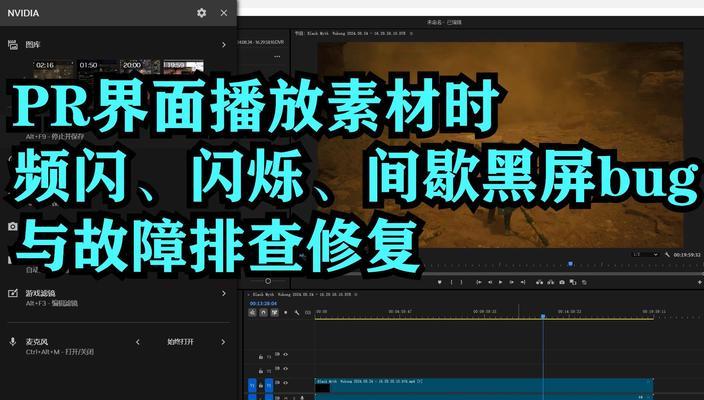Toggle timeline Snap magnet button
The height and width of the screenshot is (400, 704).
tap(264, 312)
